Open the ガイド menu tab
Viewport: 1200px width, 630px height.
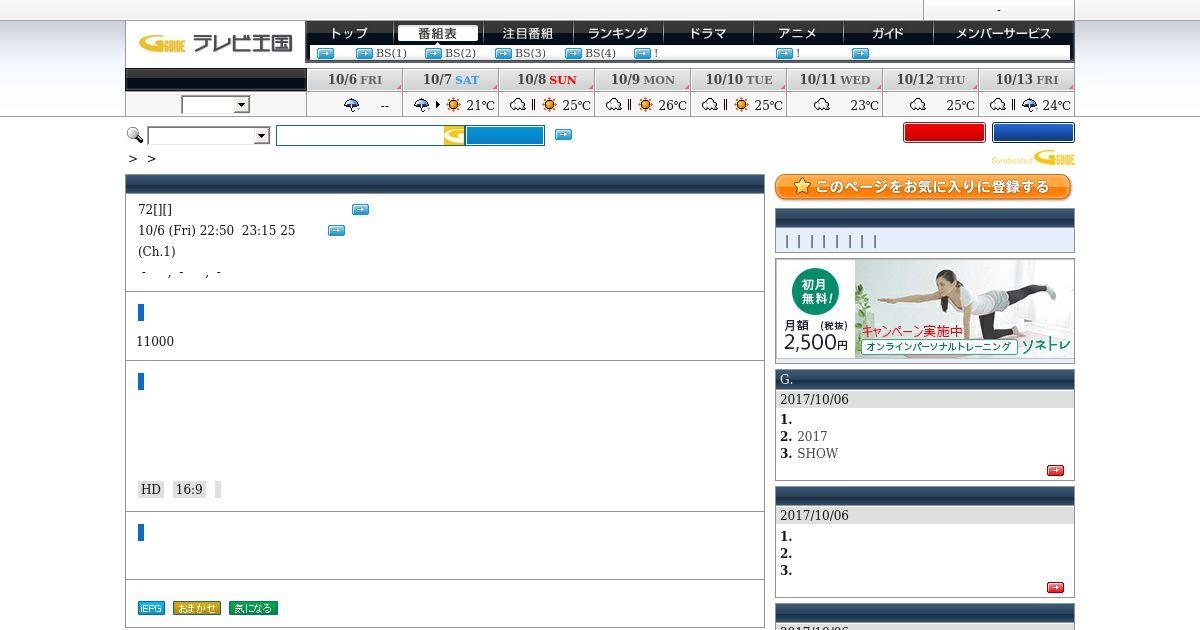pos(887,33)
